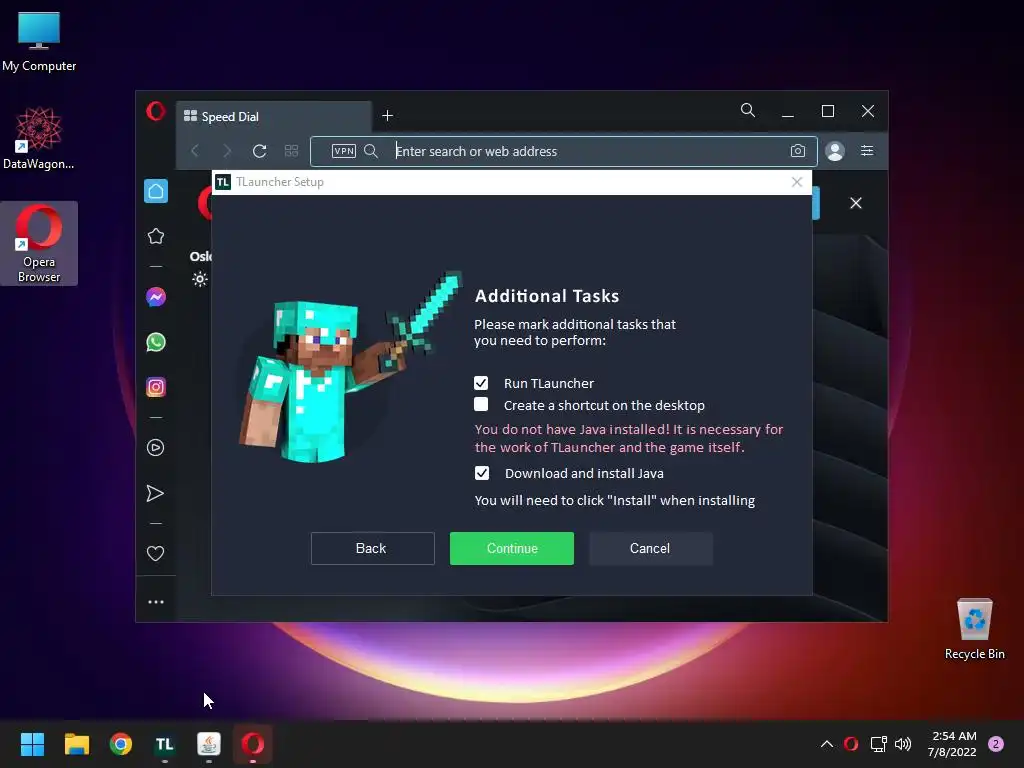Open File Explorer from taskbar
The width and height of the screenshot is (1024, 768).
(x=76, y=744)
